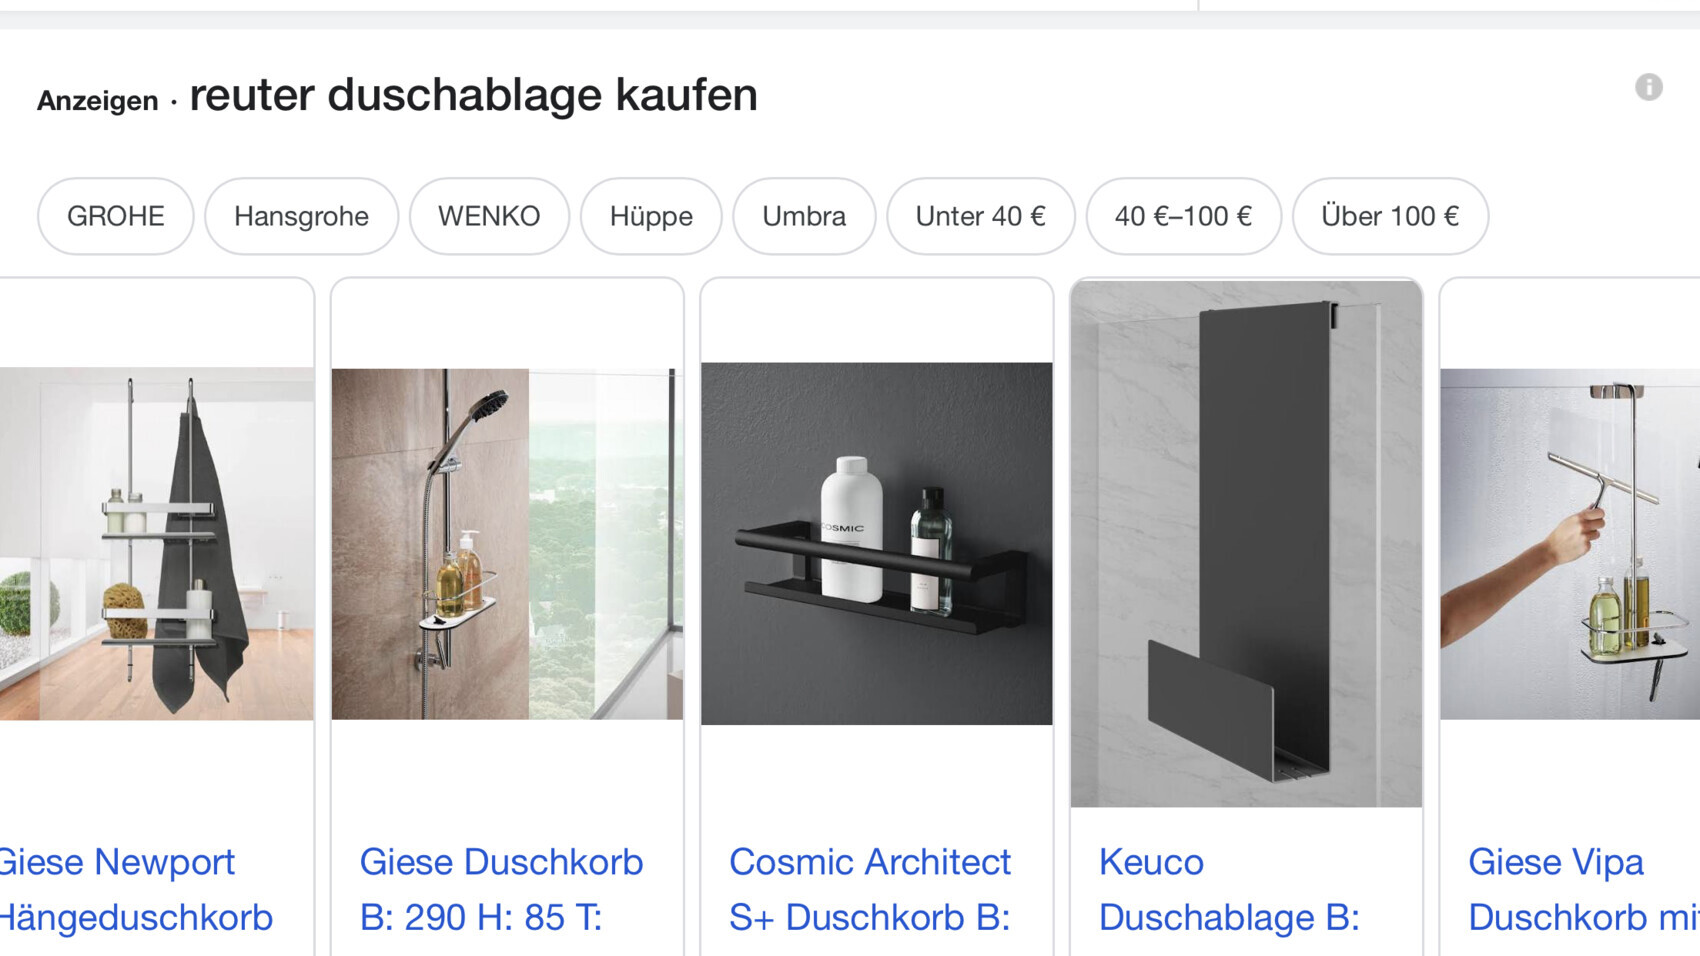Choose the Über 100 € price filter

1390,216
